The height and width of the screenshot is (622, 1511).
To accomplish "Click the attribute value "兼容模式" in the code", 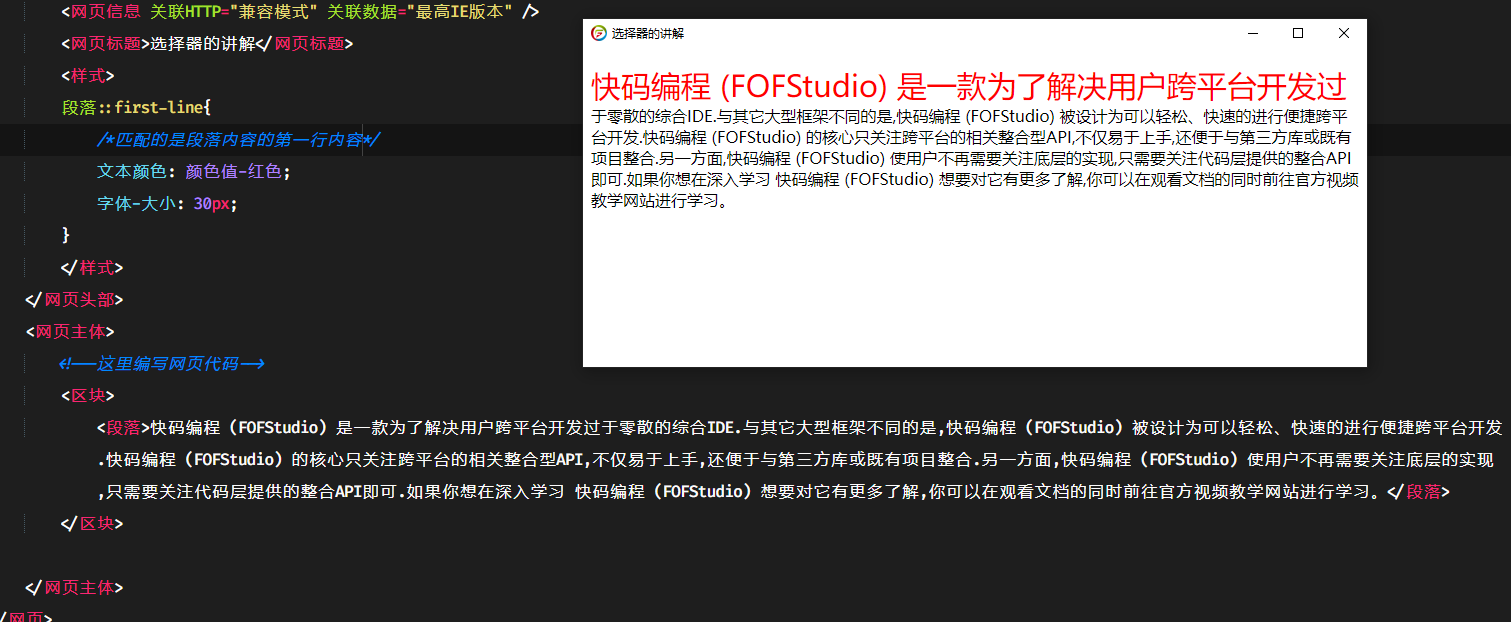I will click(273, 12).
